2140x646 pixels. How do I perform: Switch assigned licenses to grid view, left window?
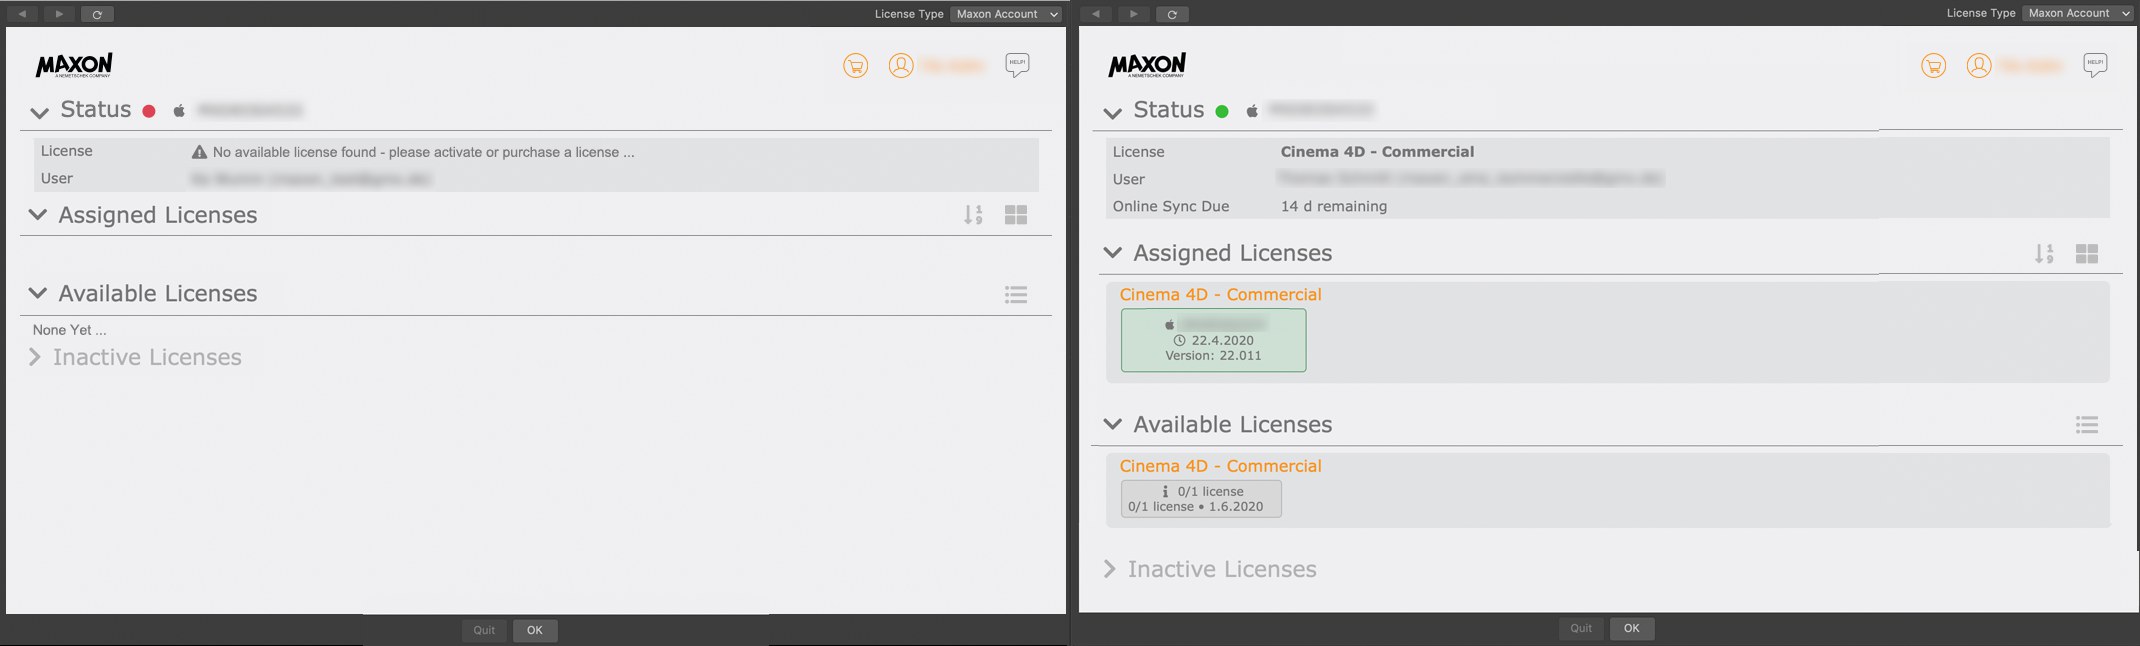1016,215
